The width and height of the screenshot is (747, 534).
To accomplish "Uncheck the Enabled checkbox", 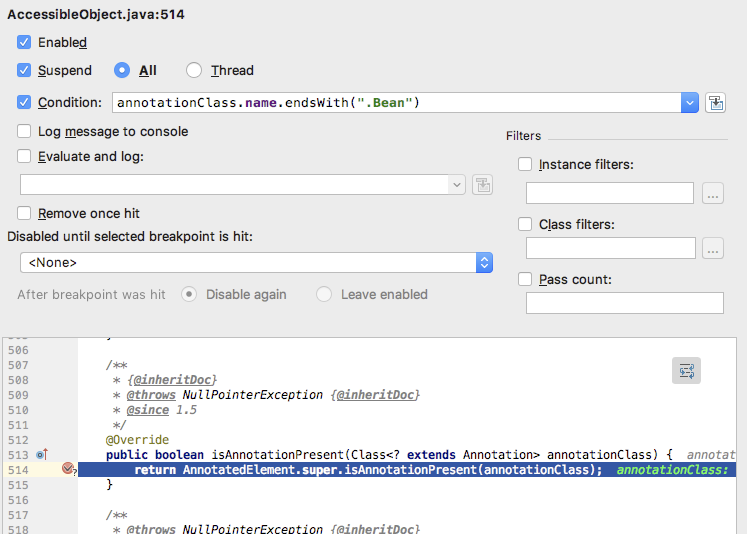I will coord(24,42).
